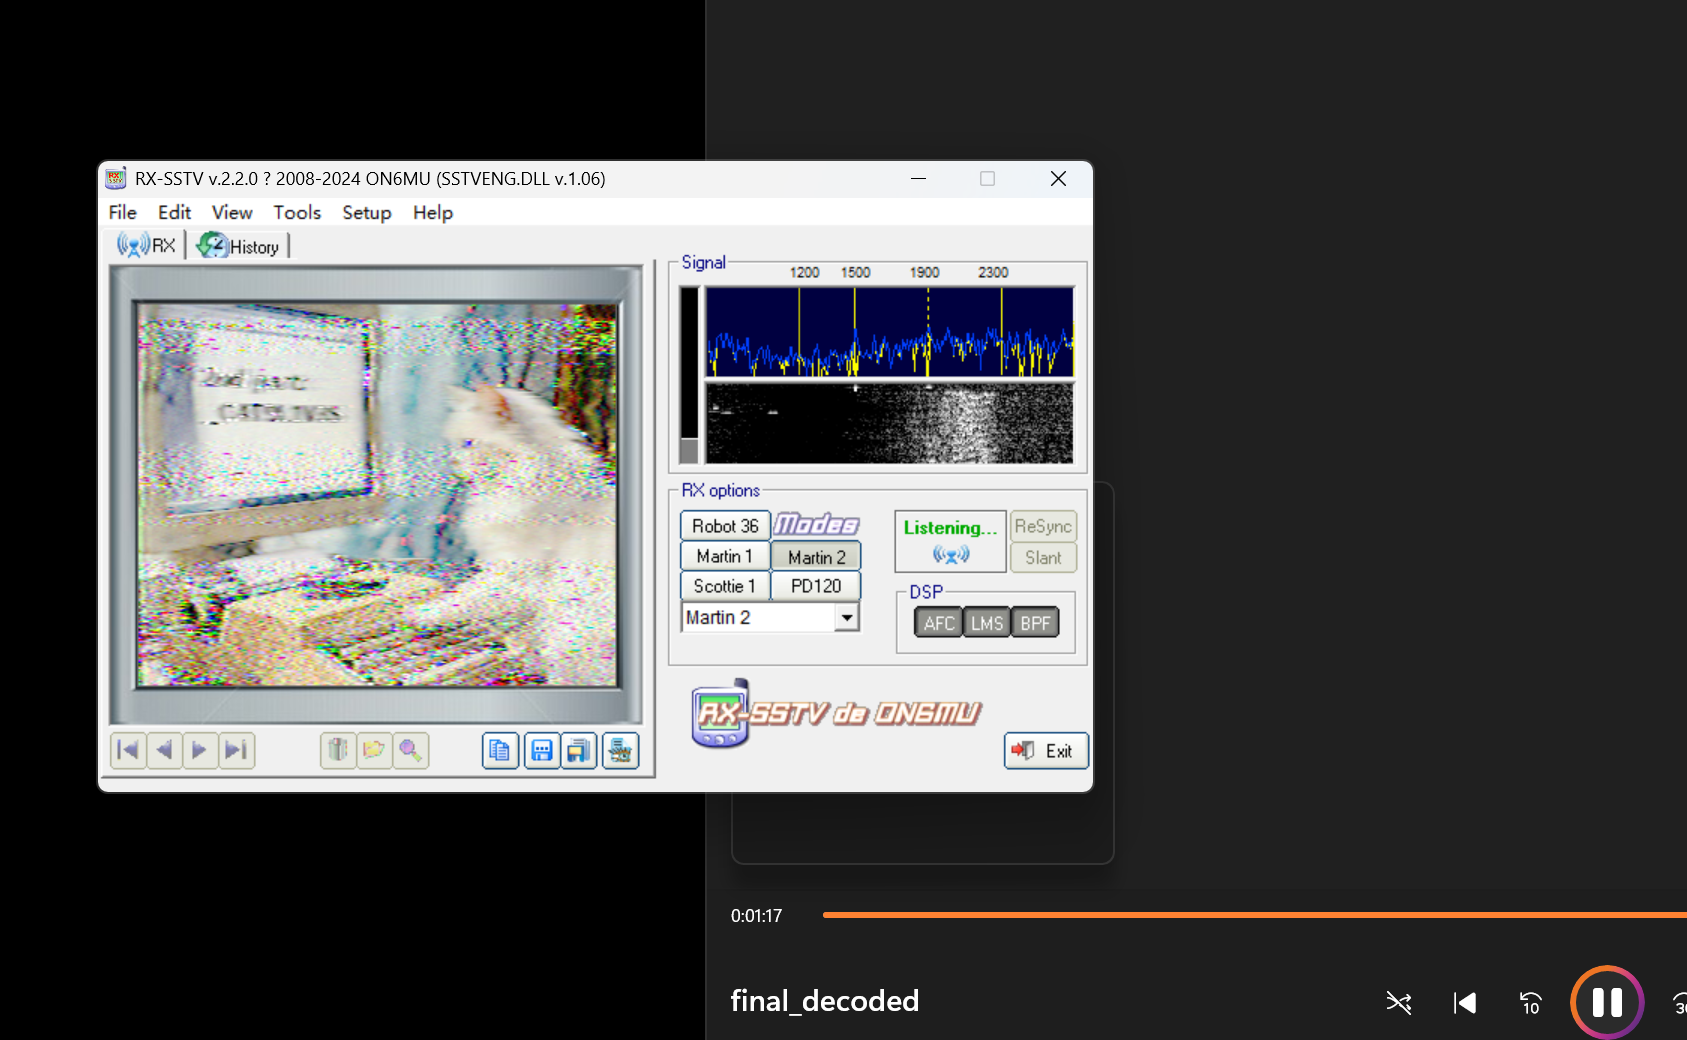Open the Tools menu
The height and width of the screenshot is (1040, 1687).
pos(297,213)
